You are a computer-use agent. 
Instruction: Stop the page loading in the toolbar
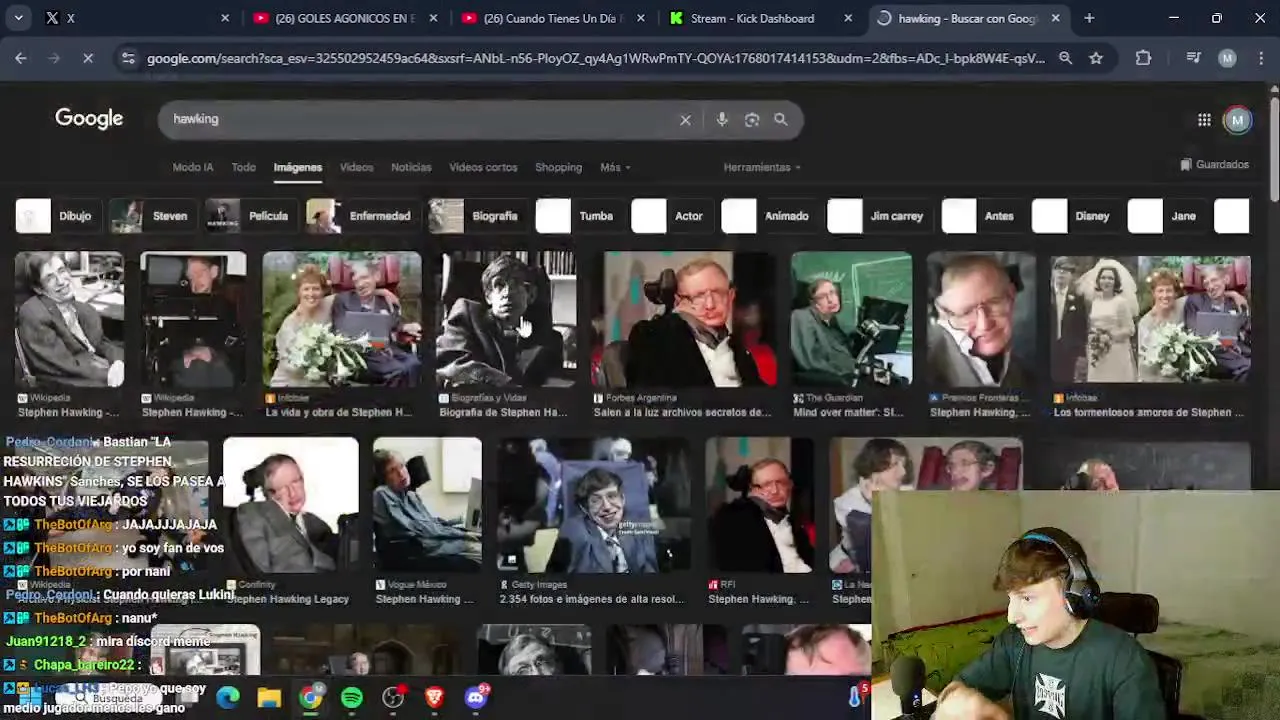pyautogui.click(x=88, y=58)
